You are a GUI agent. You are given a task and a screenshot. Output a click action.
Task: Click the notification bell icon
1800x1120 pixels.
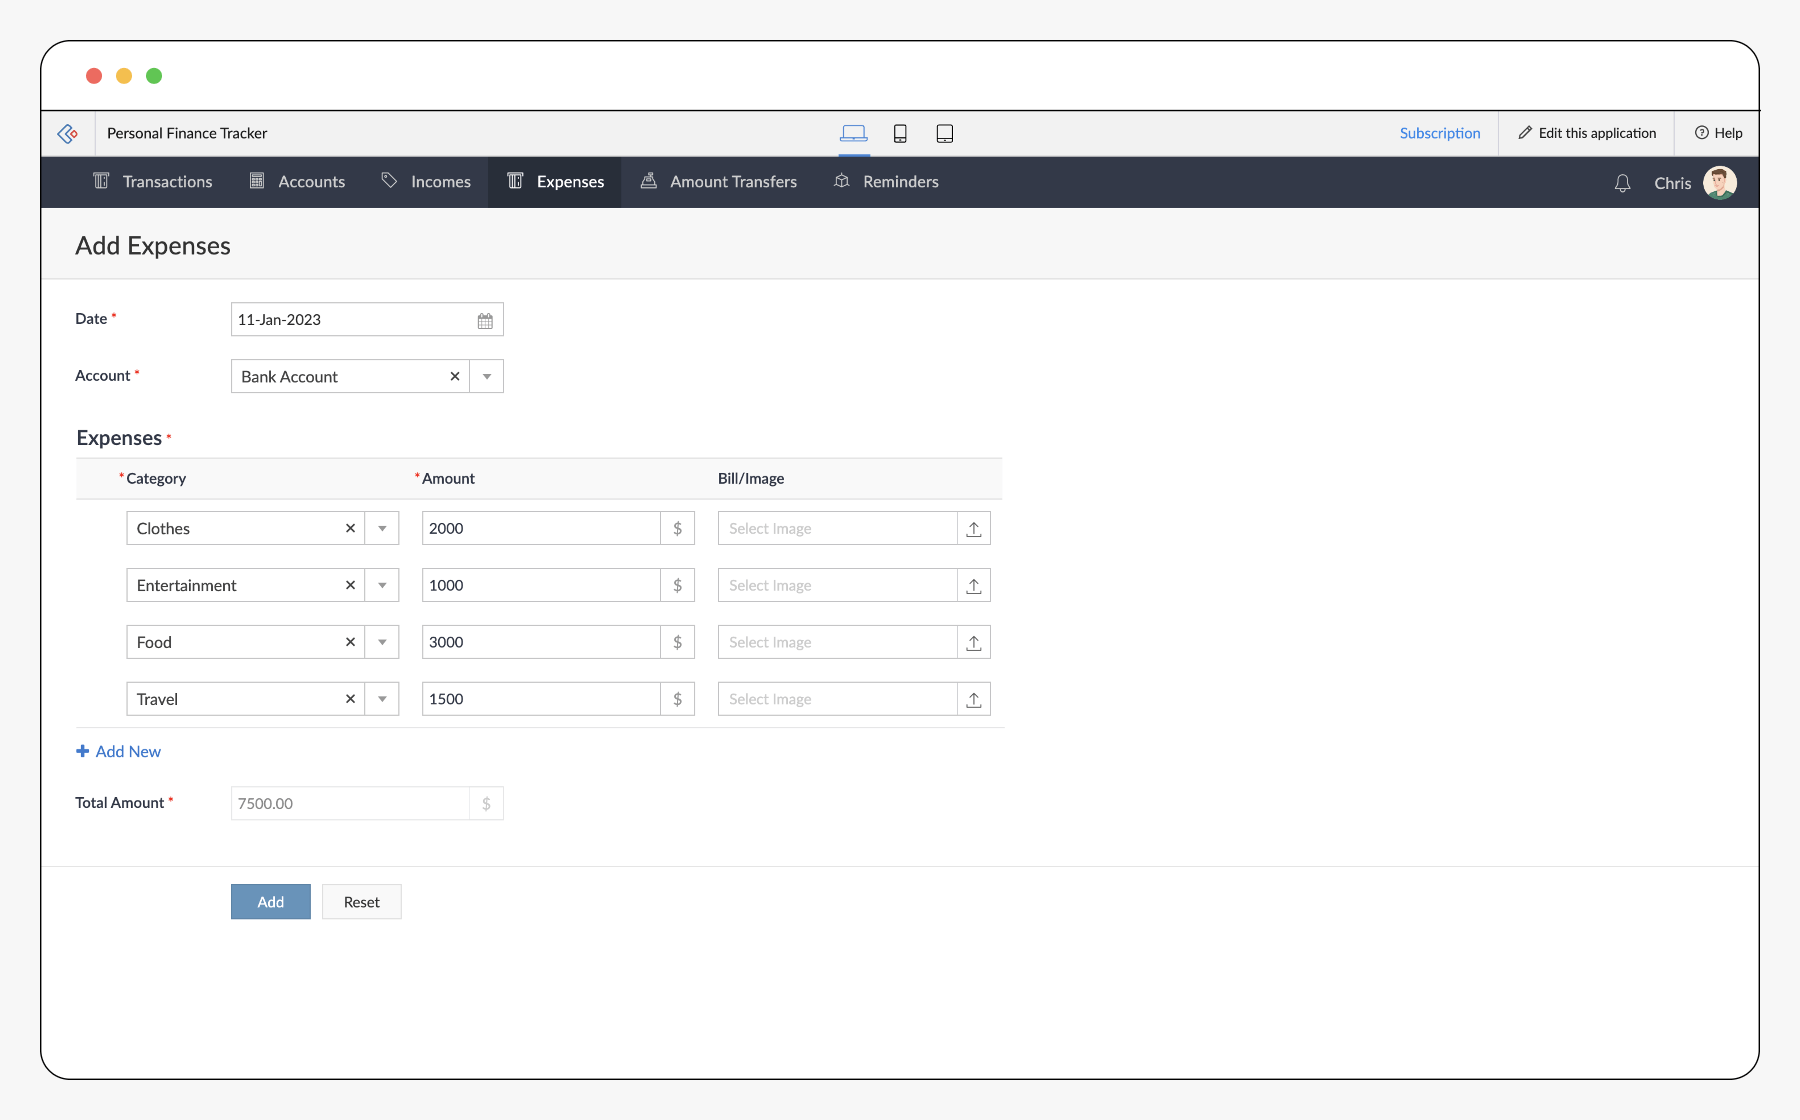pyautogui.click(x=1622, y=183)
